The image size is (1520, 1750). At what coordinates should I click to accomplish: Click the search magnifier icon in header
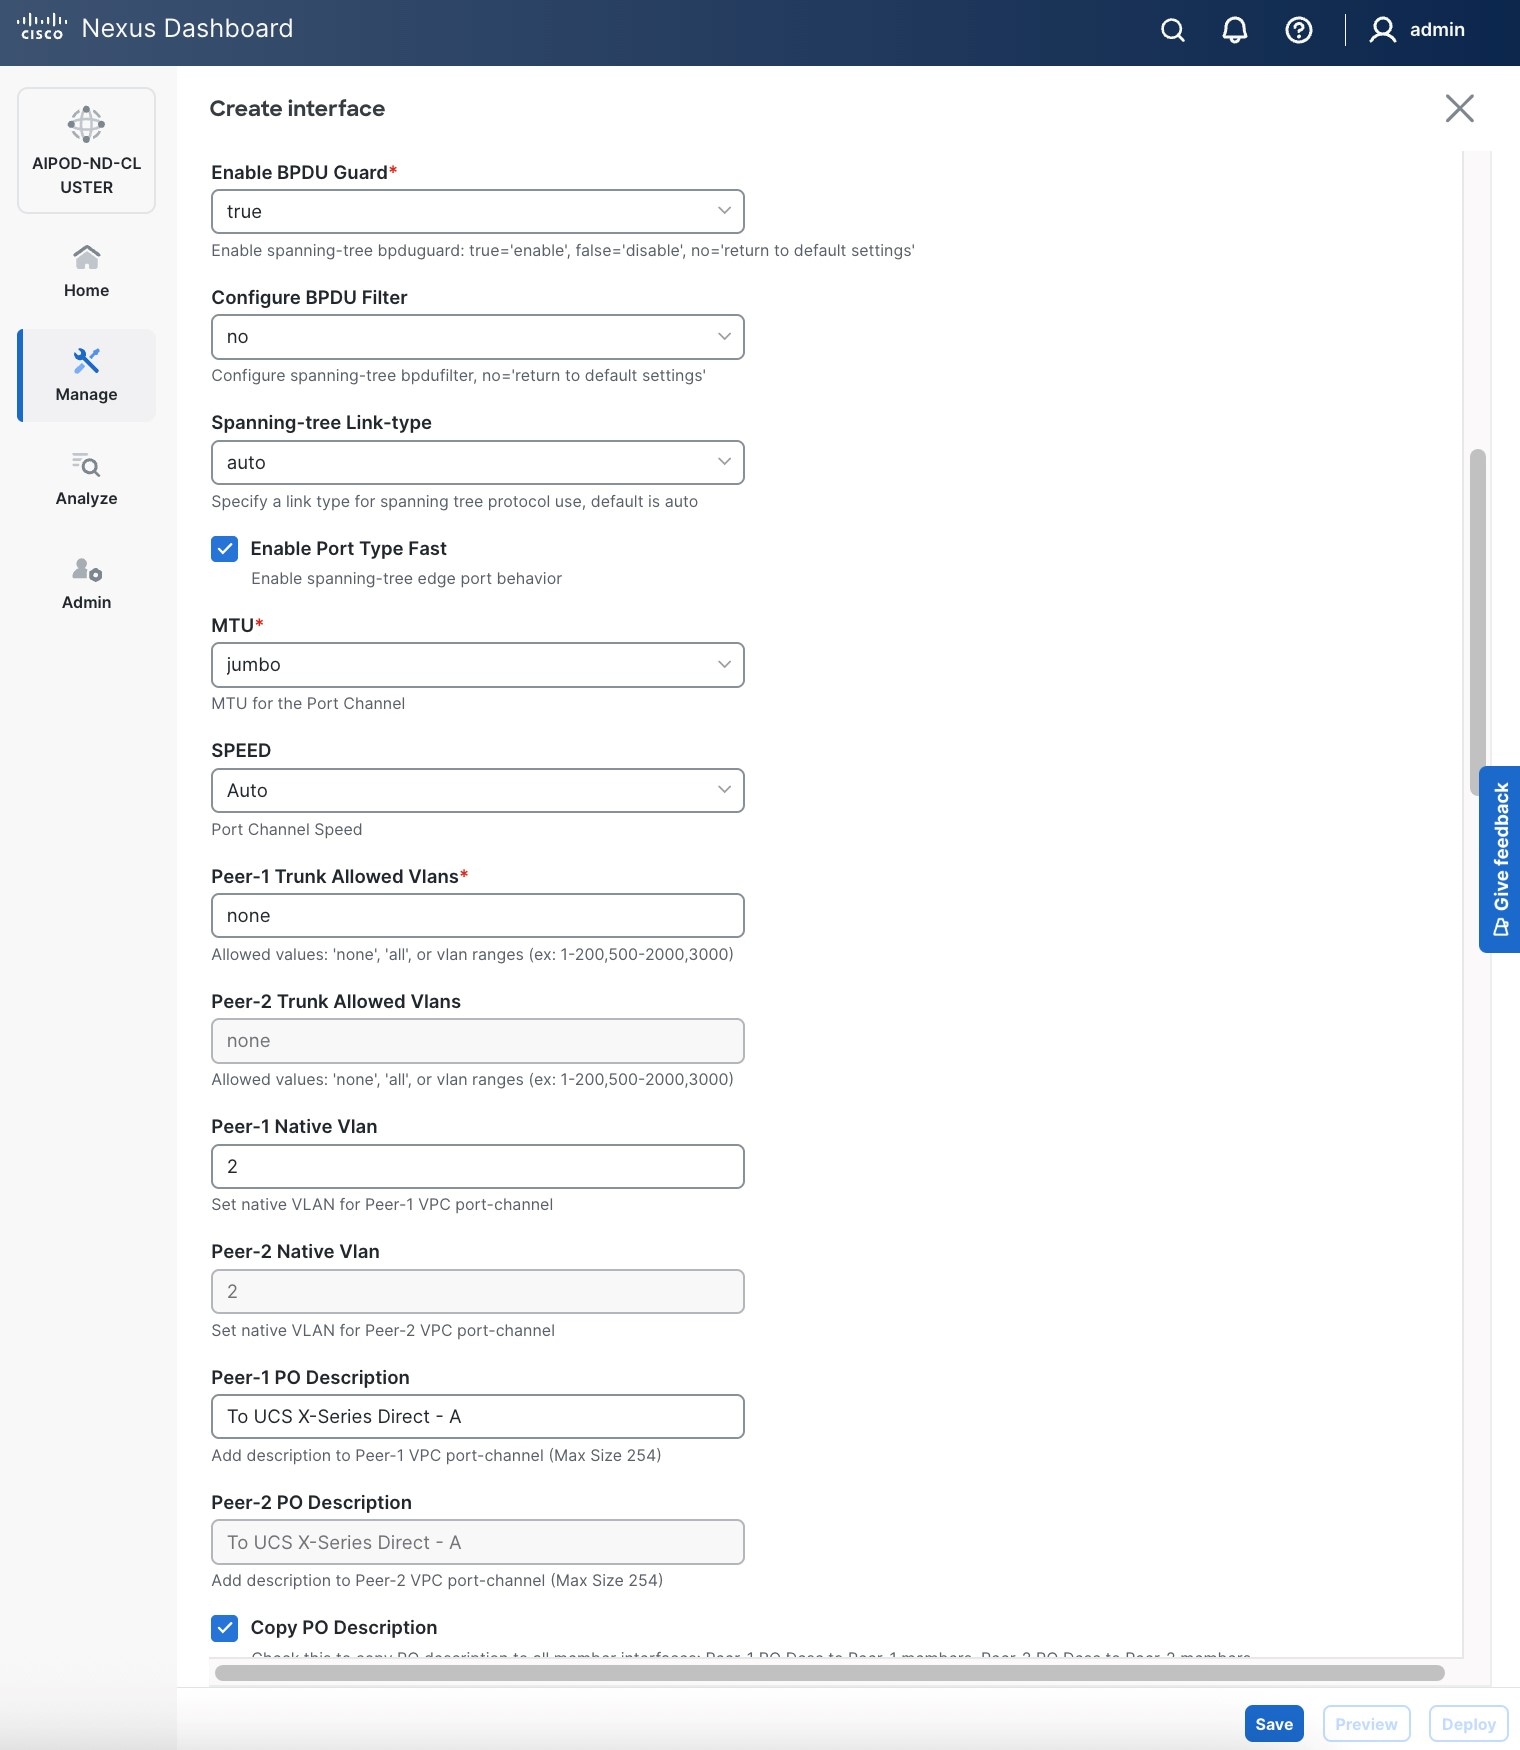coord(1173,30)
